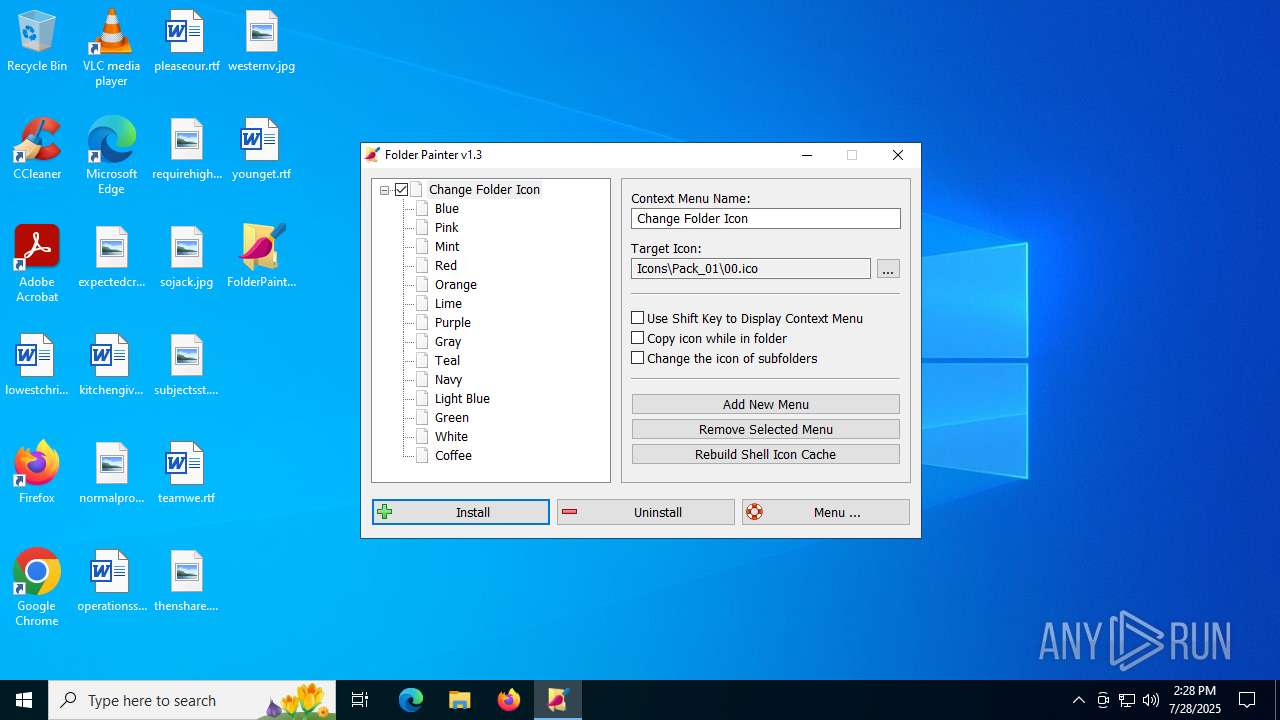Select kitchengiv document on desktop
This screenshot has height=720, width=1280.
(x=111, y=366)
